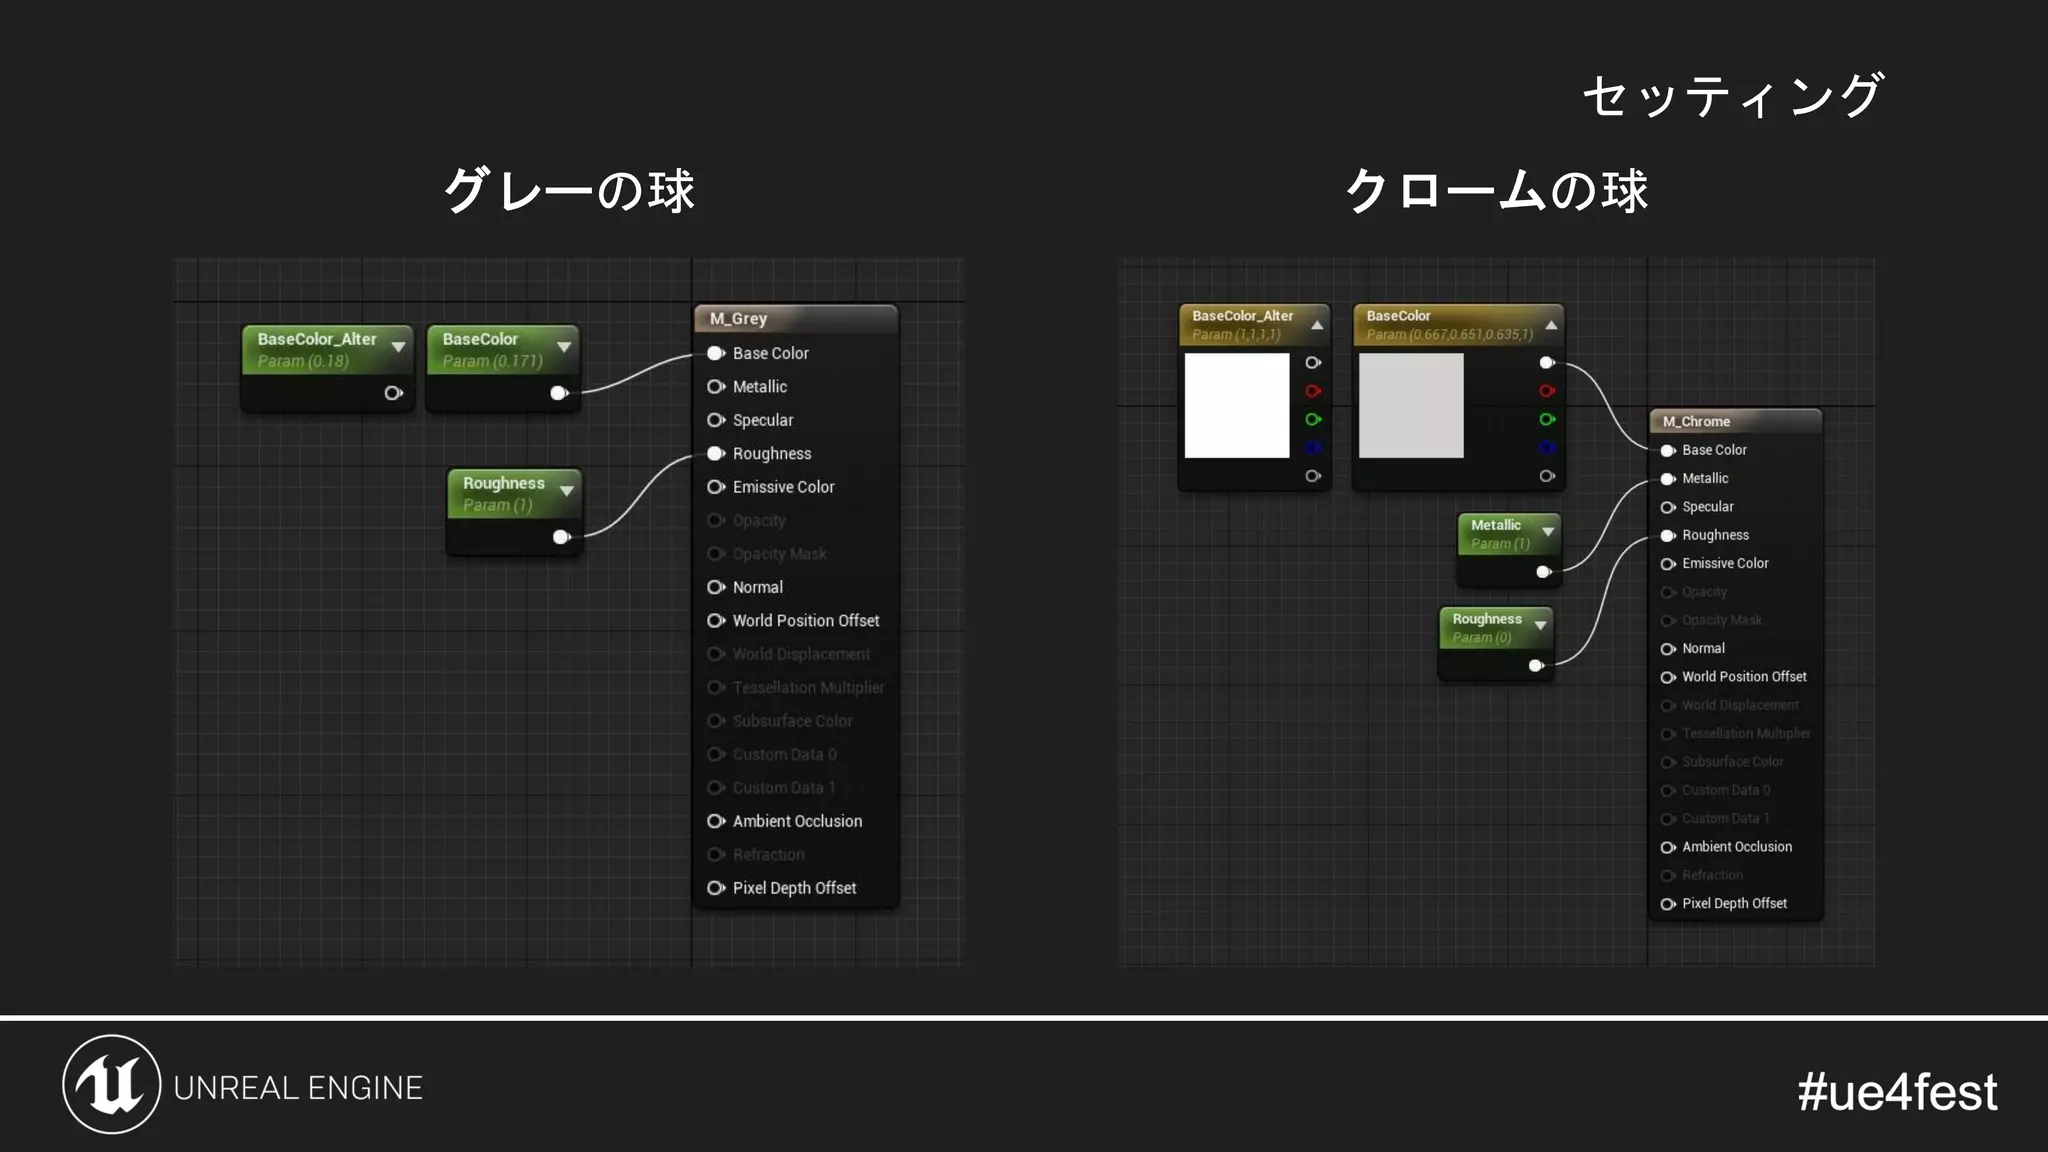This screenshot has width=2048, height=1152.
Task: Click Custom Data 0 label on M_Grey
Action: (784, 755)
